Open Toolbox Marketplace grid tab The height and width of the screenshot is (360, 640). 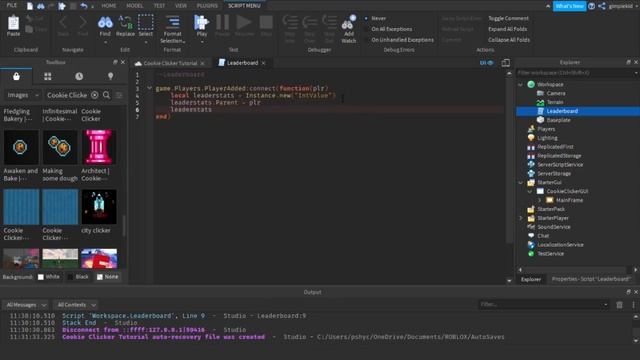click(48, 76)
